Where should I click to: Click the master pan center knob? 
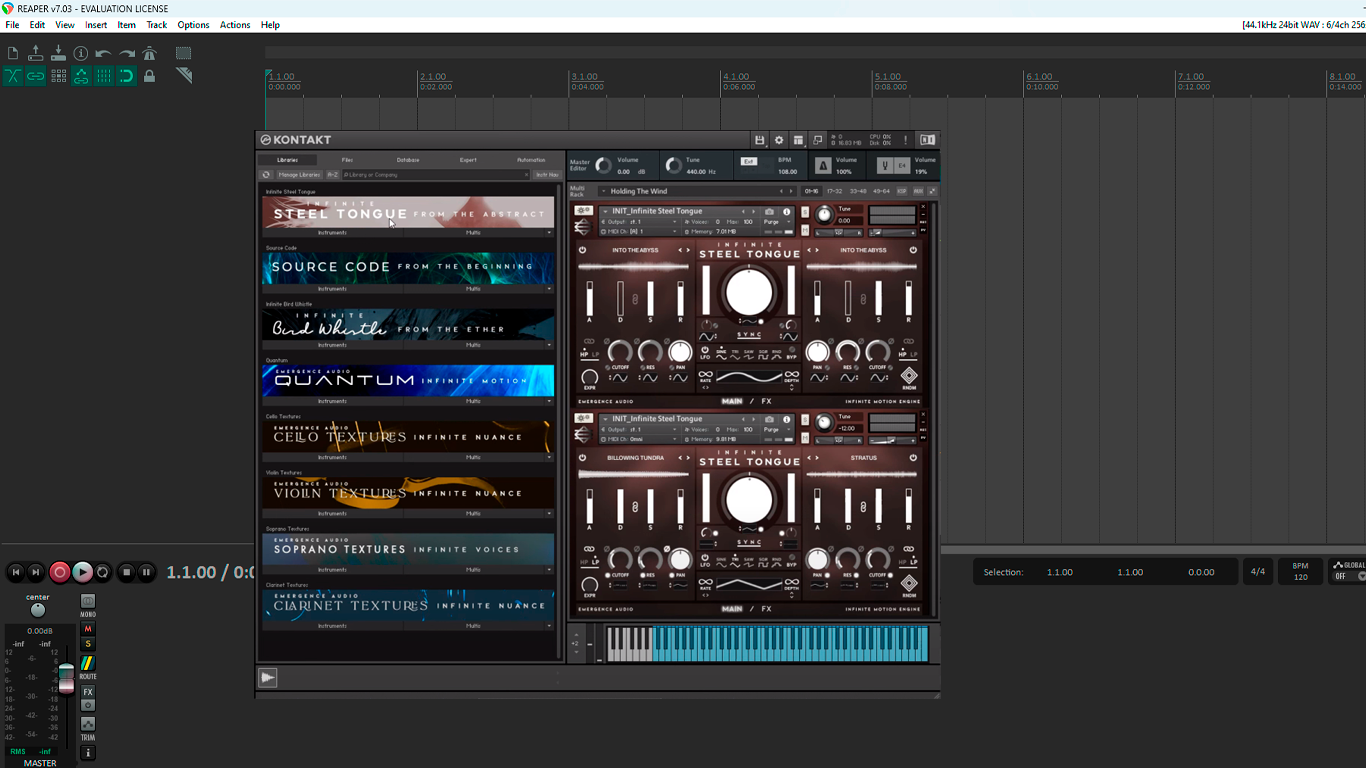[38, 610]
